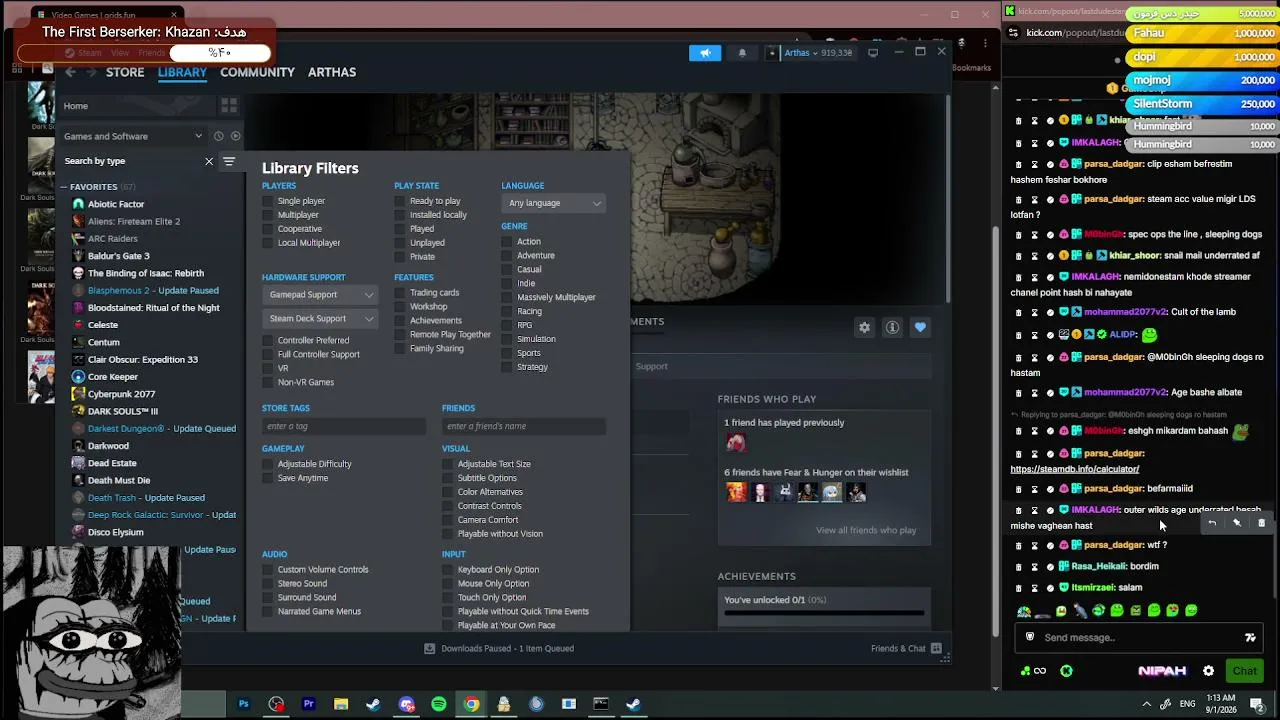Click the Downloads Paused status icon
The width and height of the screenshot is (1280, 720).
[x=430, y=648]
